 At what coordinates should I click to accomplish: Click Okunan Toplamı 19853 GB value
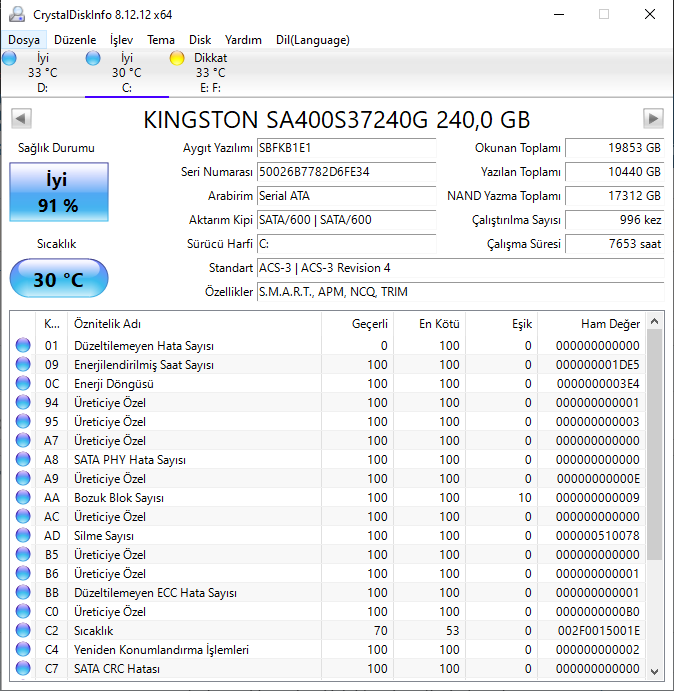(614, 148)
